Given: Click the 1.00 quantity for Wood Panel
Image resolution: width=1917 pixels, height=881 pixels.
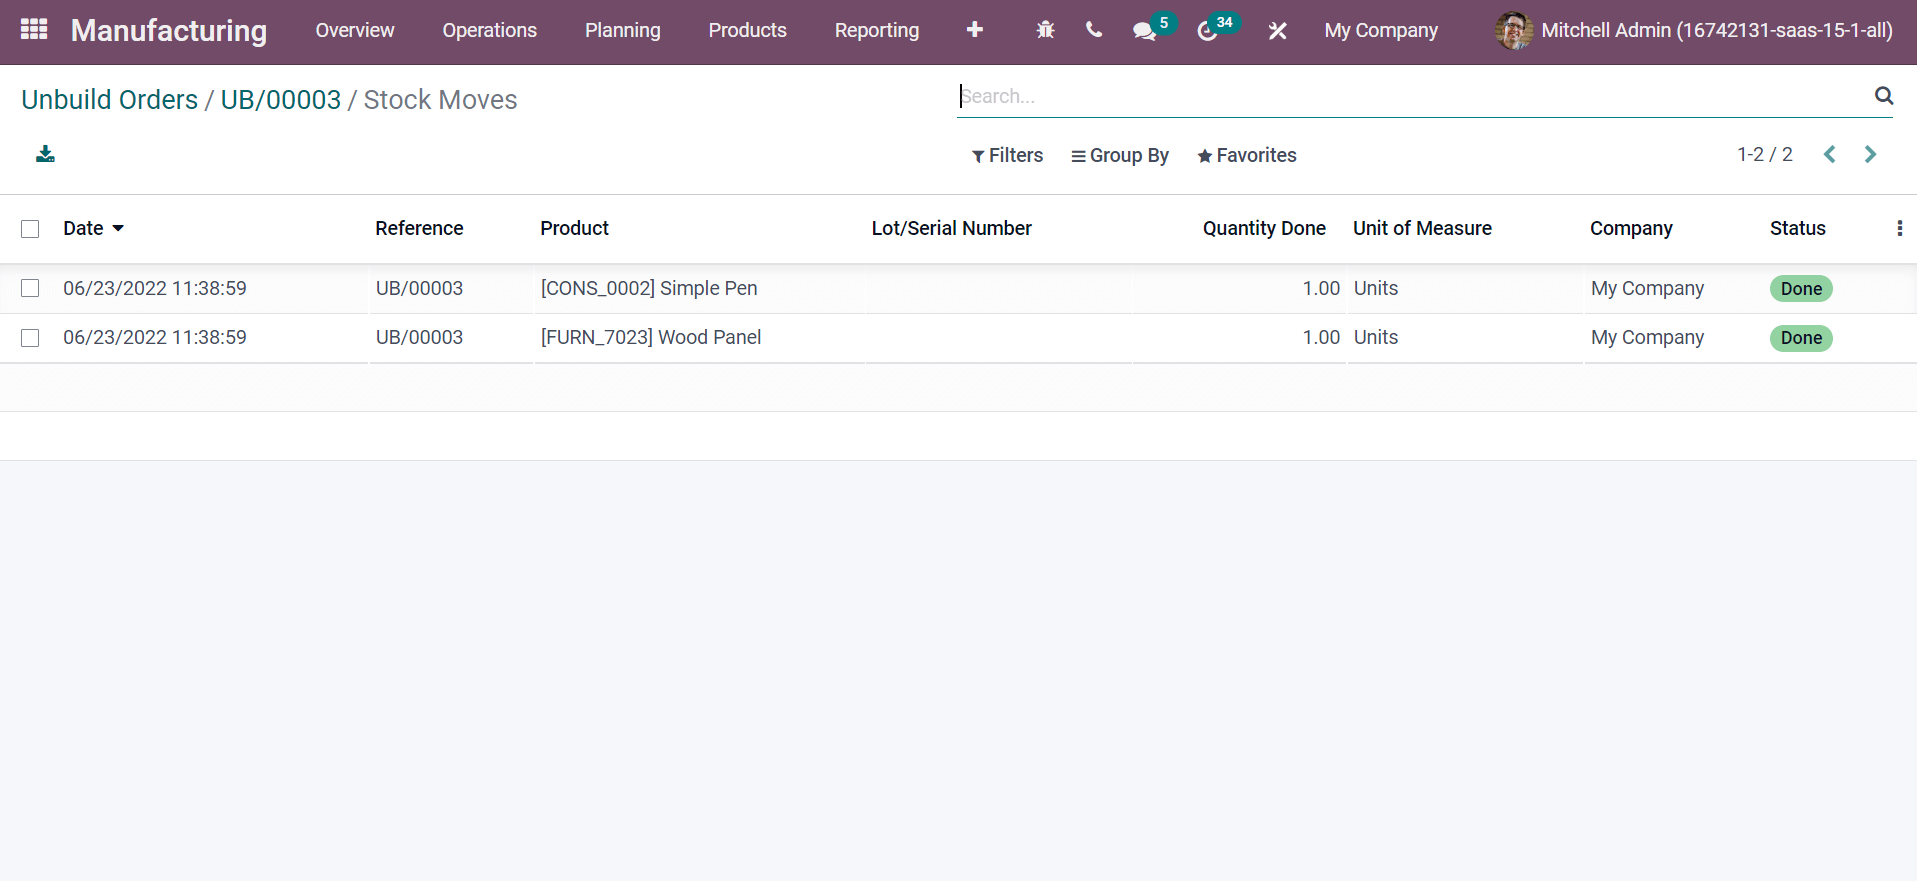Looking at the screenshot, I should (1321, 337).
